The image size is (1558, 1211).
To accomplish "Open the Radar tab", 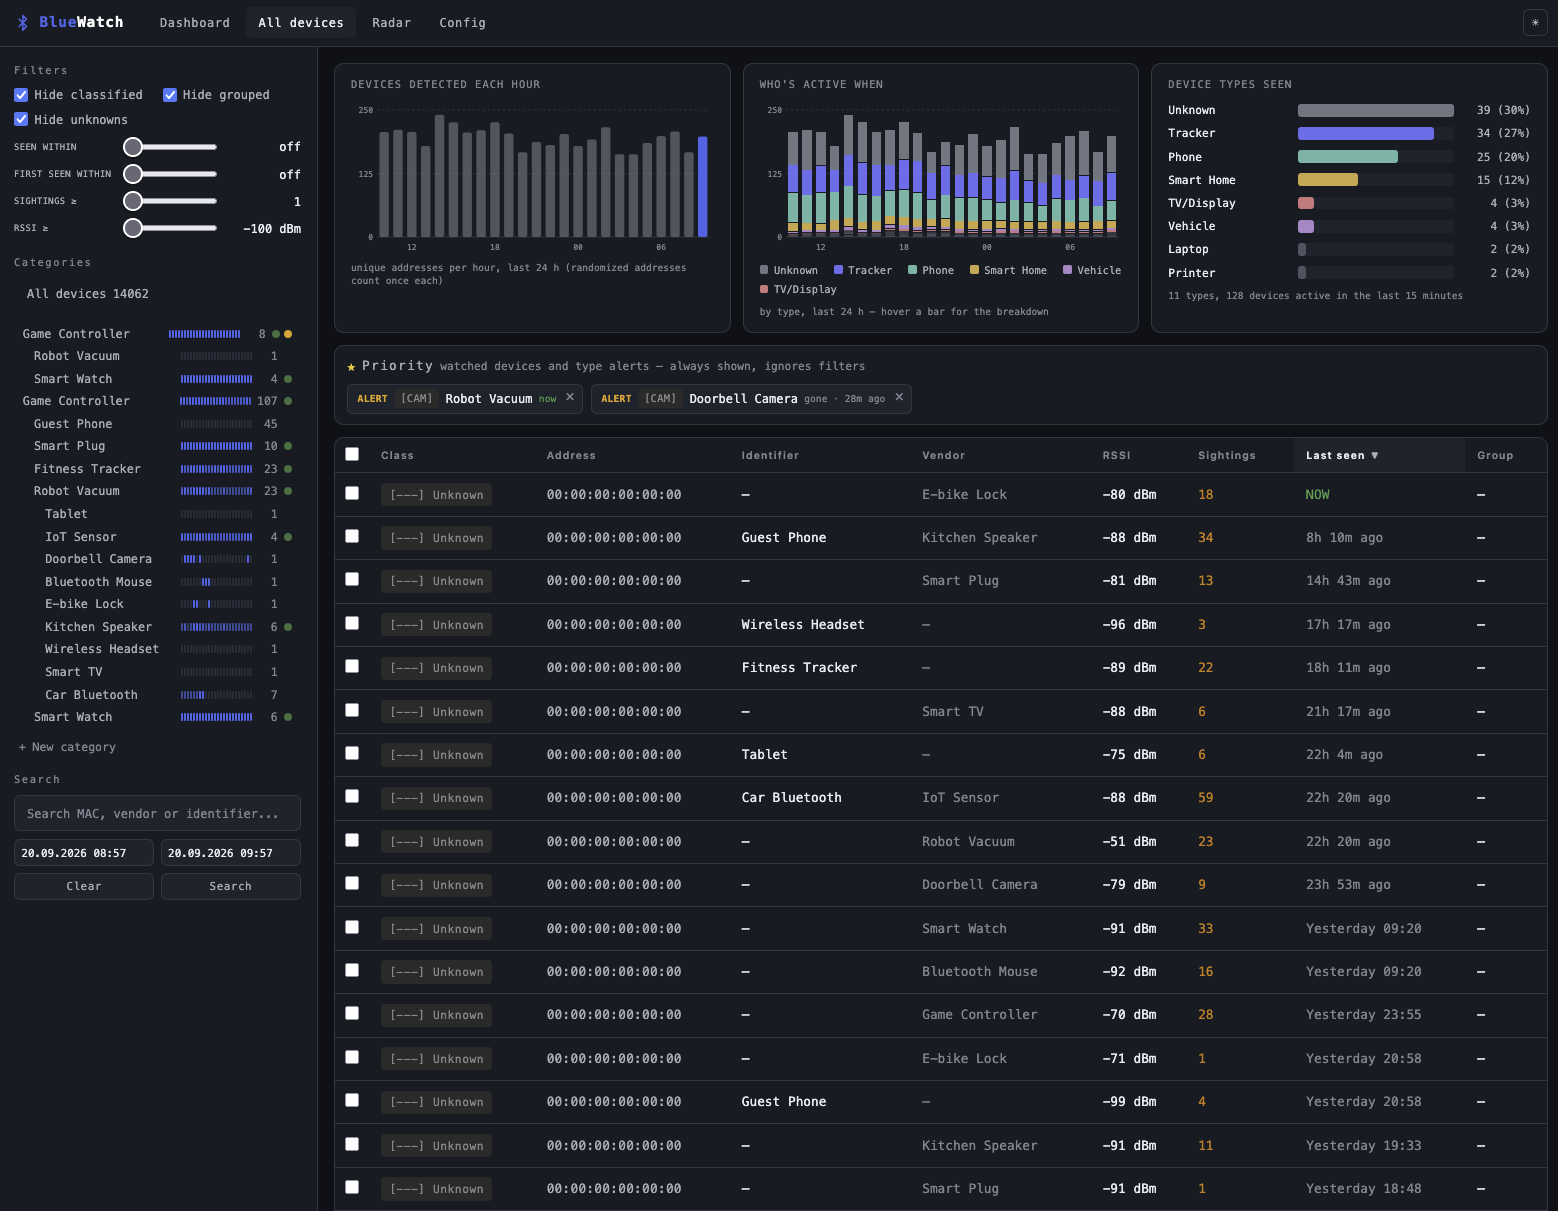I will [x=391, y=22].
